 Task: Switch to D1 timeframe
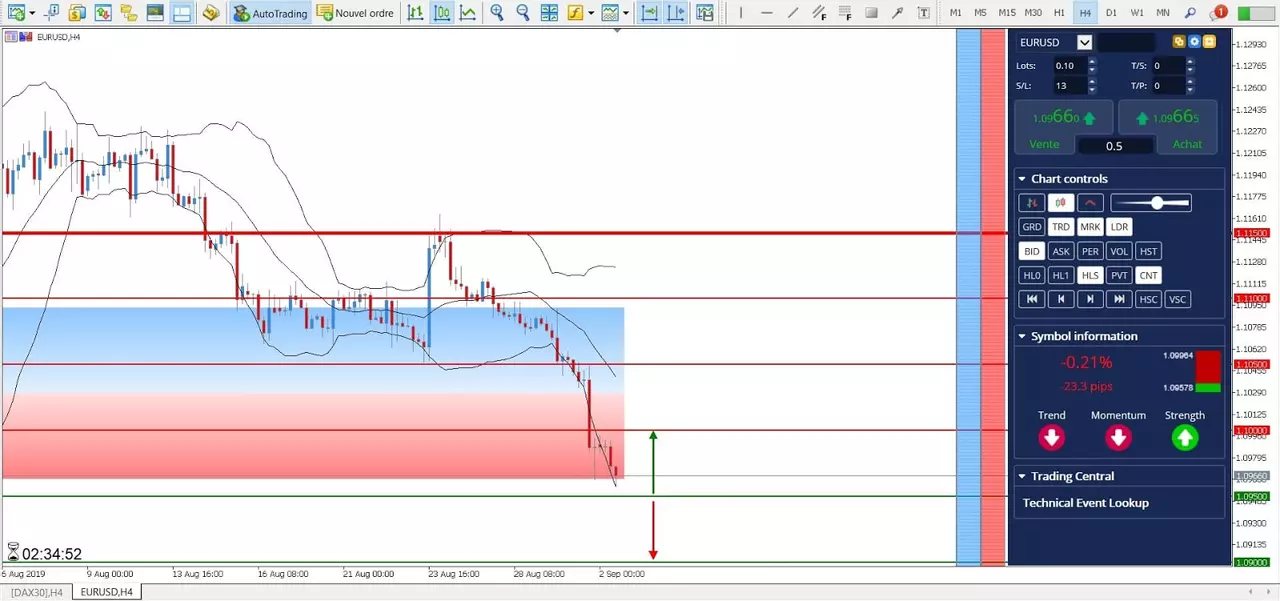click(1111, 13)
